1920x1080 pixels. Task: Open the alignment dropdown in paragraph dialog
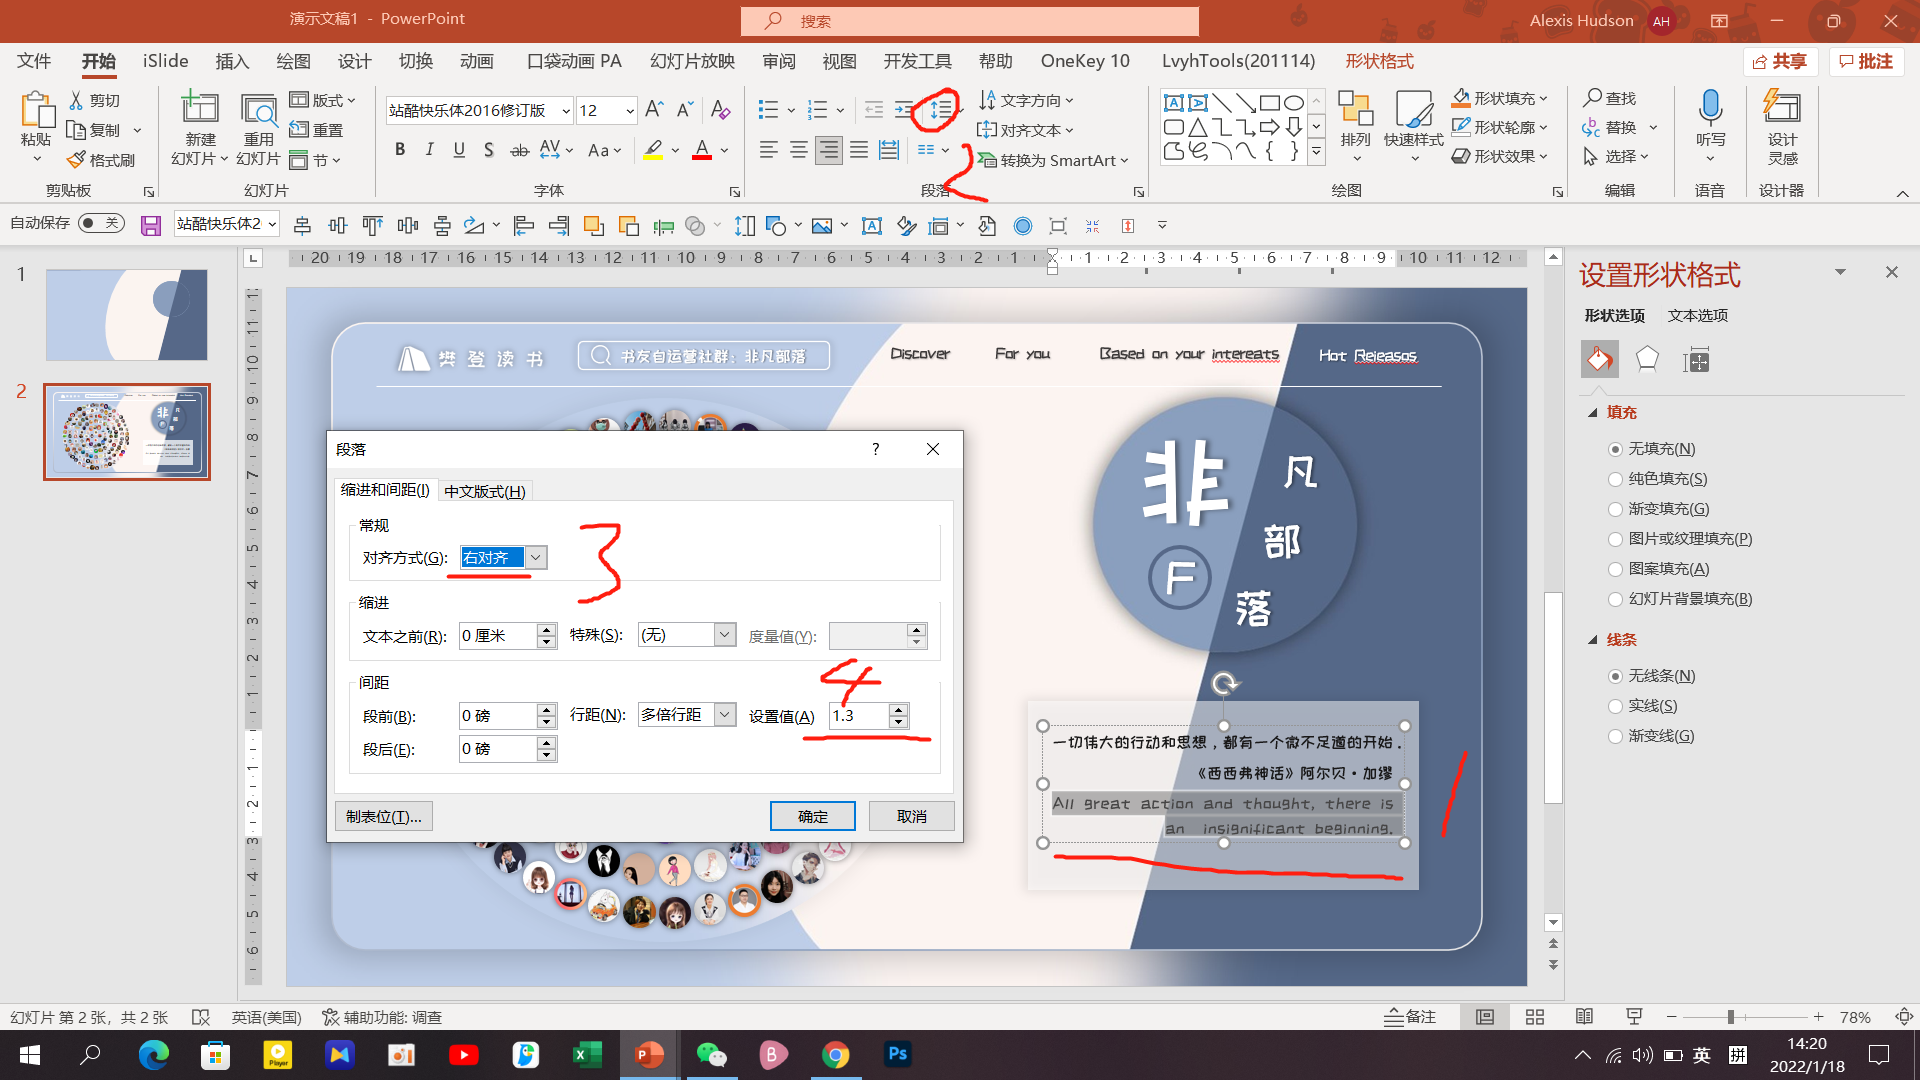[536, 558]
